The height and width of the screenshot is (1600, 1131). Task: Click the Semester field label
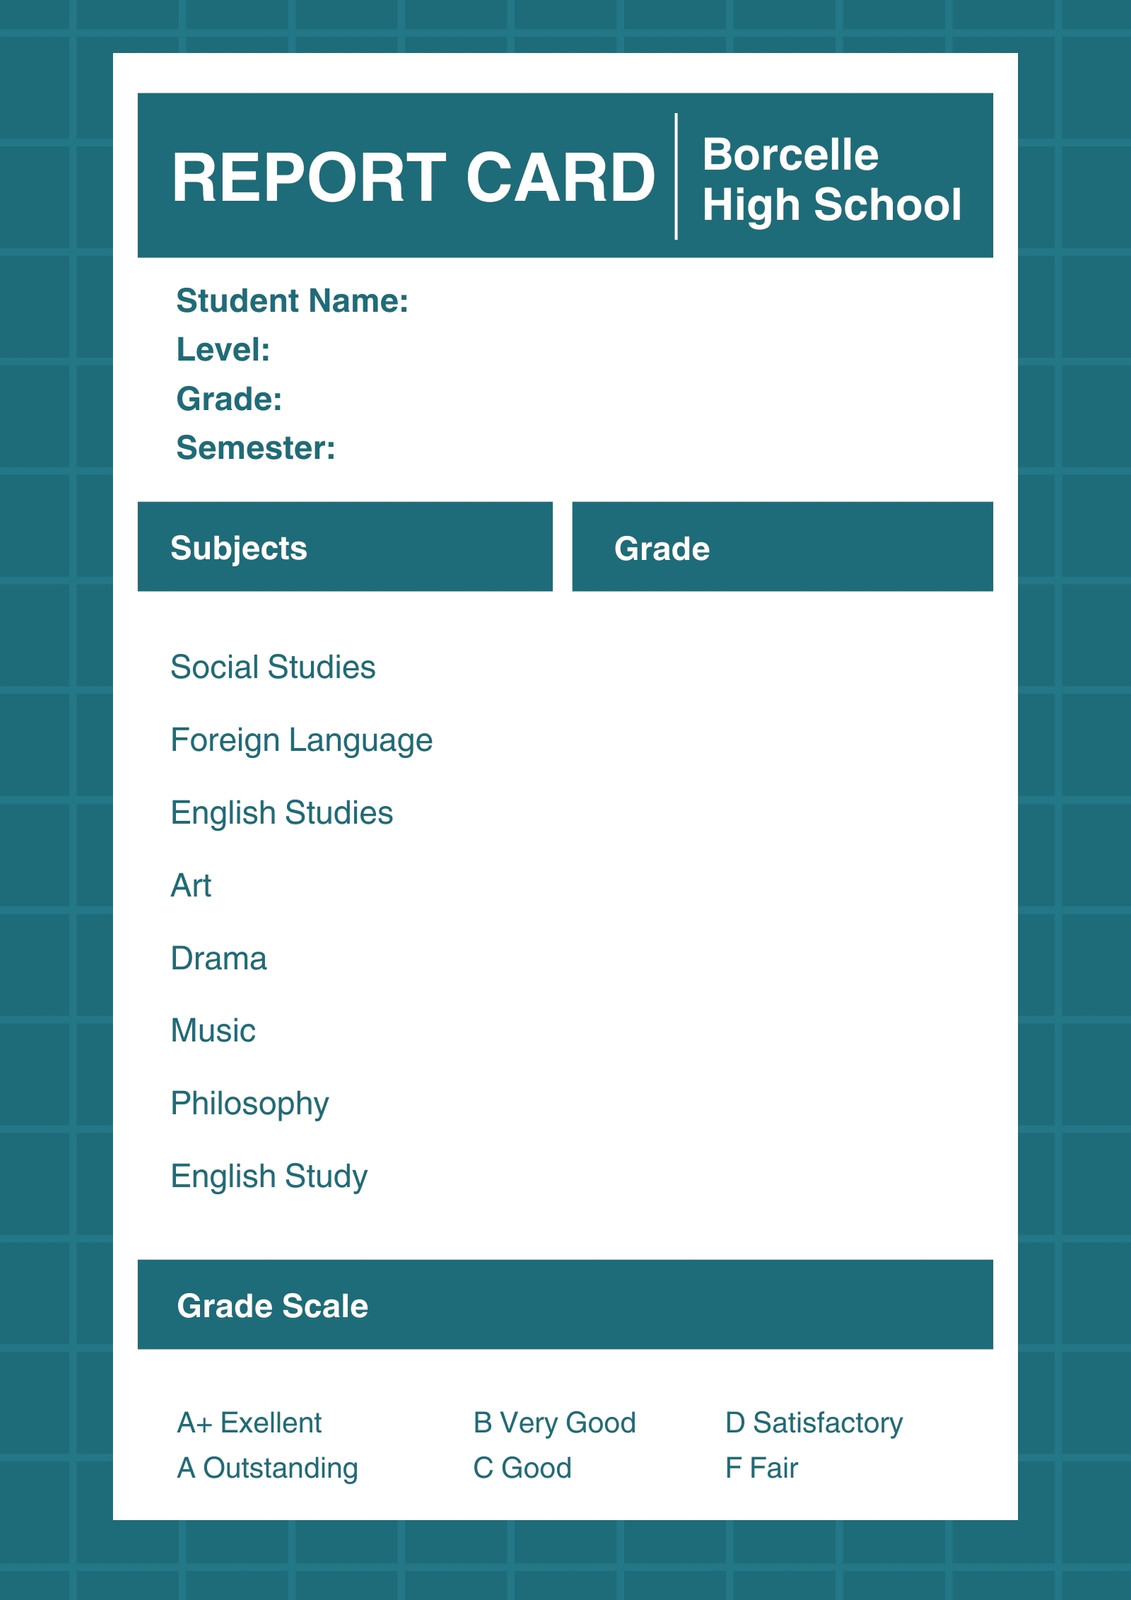coord(256,448)
